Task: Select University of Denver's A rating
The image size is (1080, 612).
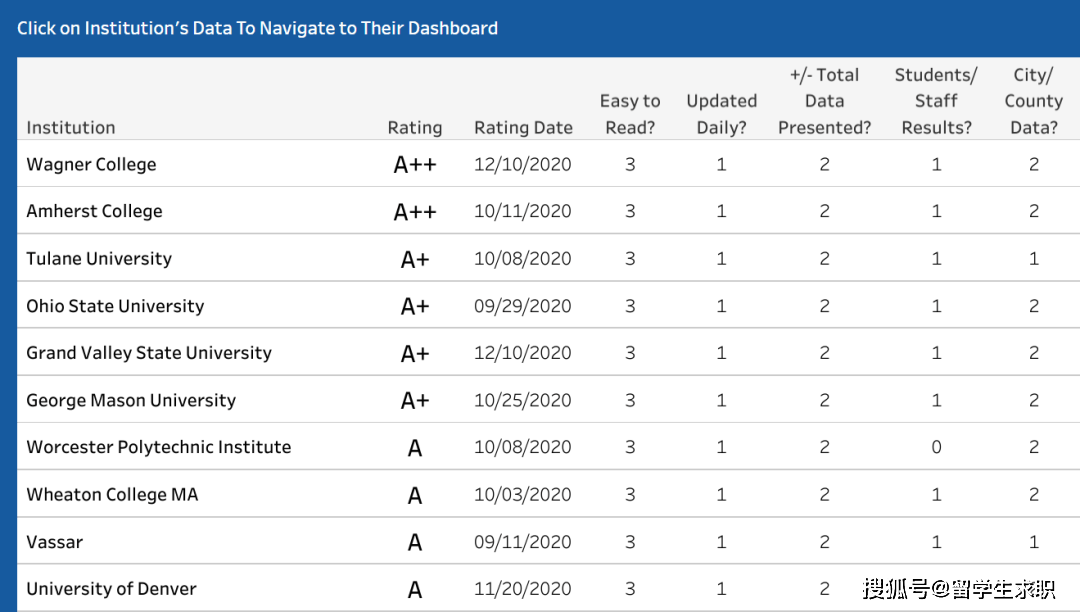Action: [x=415, y=590]
